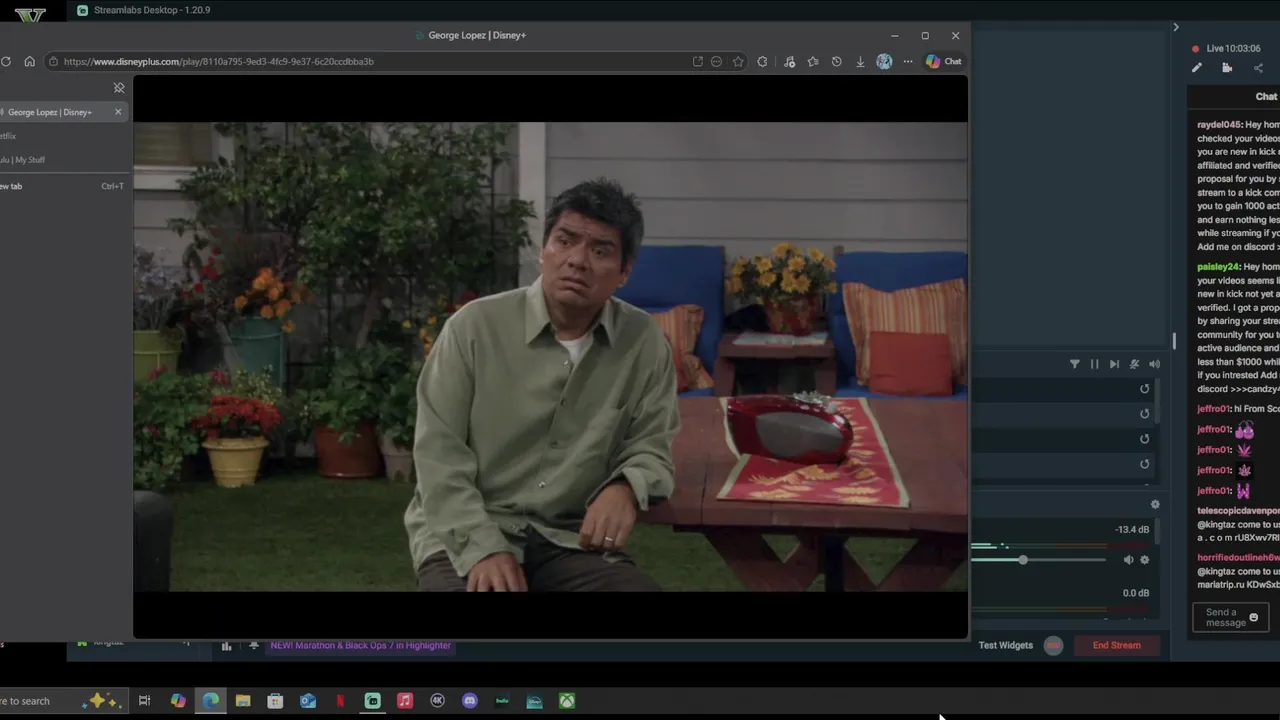Image resolution: width=1280 pixels, height=720 pixels.
Task: Mute the -13.4 dB audio source
Action: pos(1128,560)
